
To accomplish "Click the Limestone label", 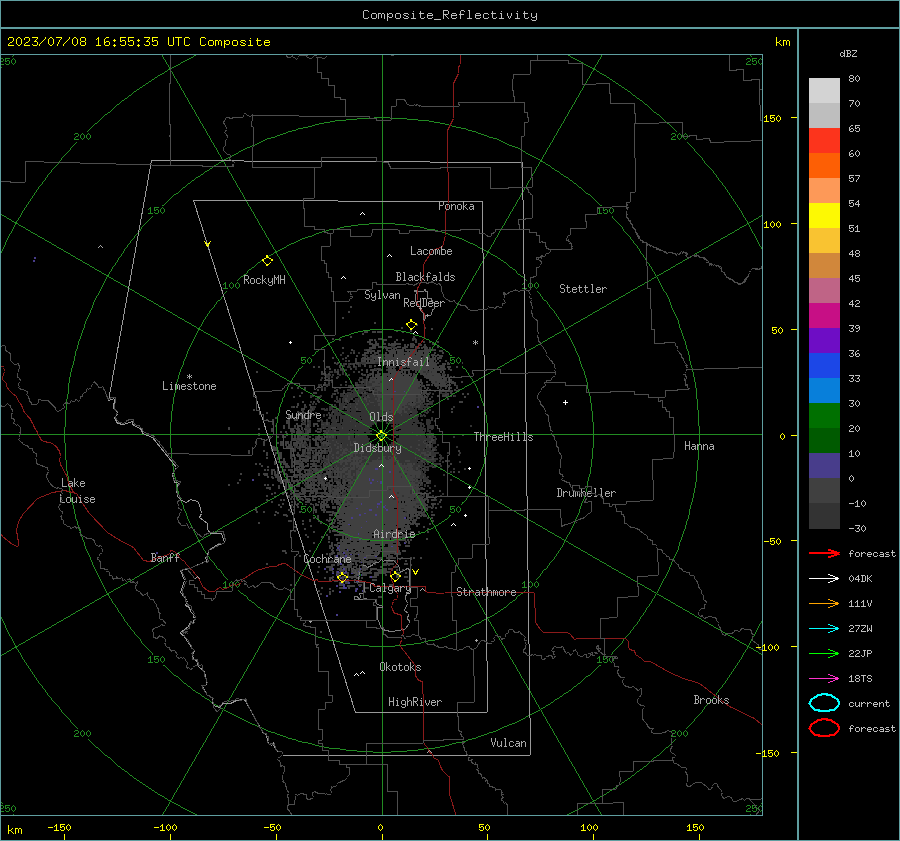I will [189, 386].
